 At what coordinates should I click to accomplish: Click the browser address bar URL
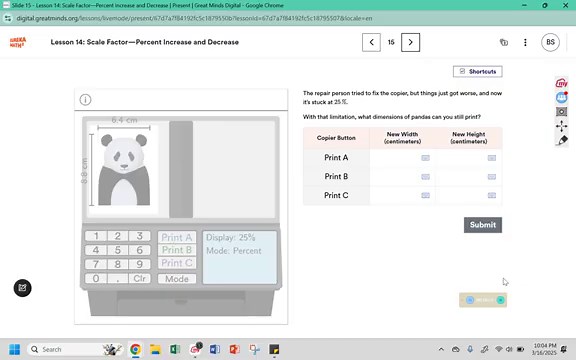pyautogui.click(x=194, y=18)
